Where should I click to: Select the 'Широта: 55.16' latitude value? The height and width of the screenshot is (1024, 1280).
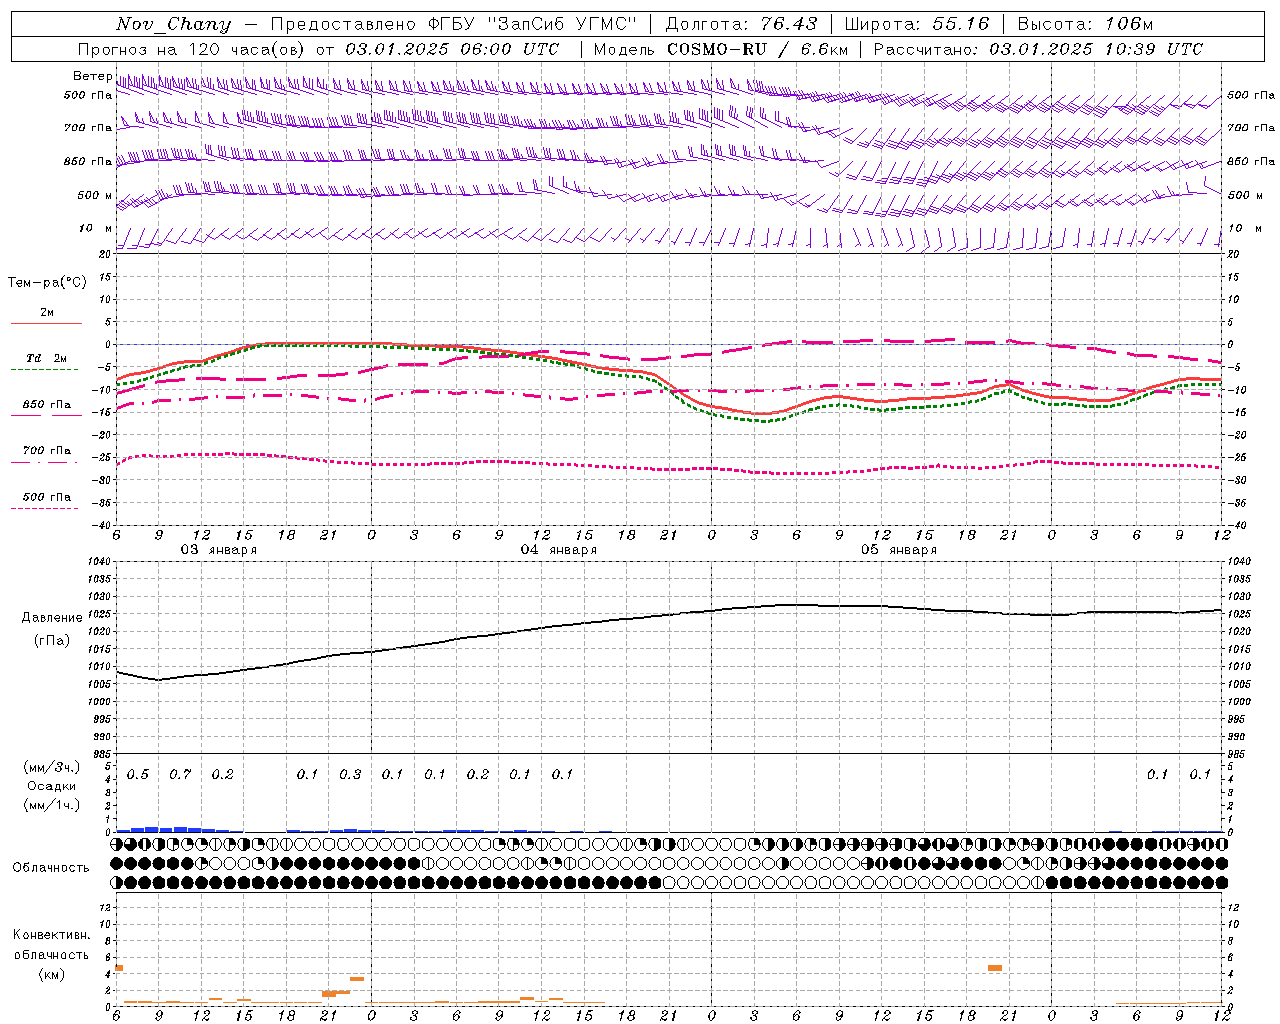click(916, 24)
